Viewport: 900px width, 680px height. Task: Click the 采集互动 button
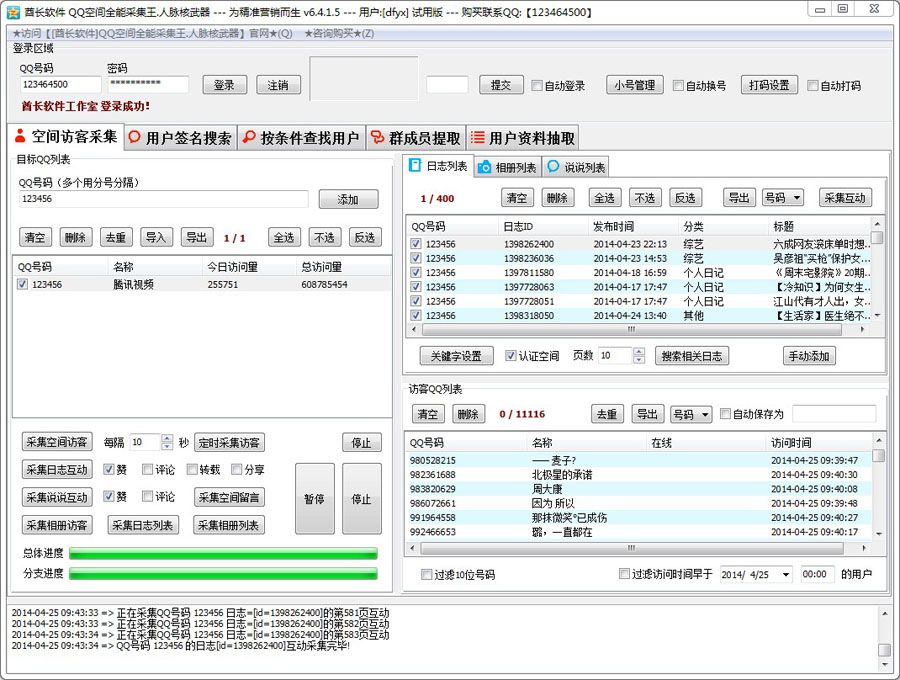coord(845,198)
